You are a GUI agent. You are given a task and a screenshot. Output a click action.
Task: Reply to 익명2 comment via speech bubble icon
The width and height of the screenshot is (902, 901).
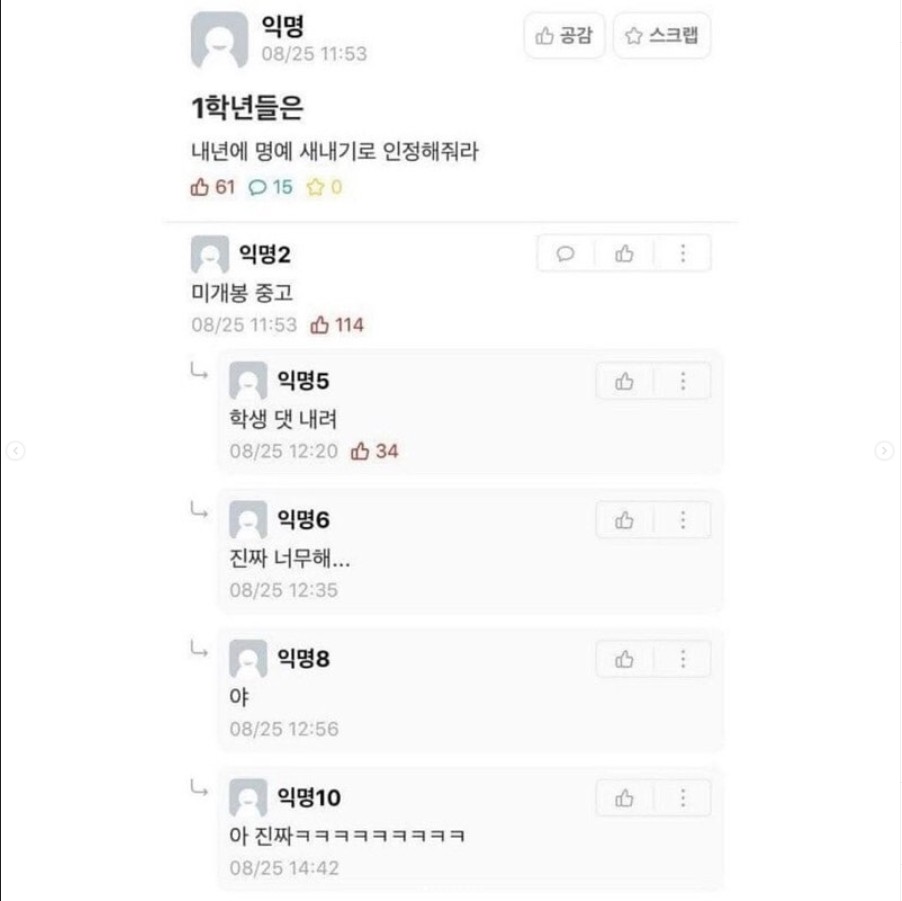(565, 253)
